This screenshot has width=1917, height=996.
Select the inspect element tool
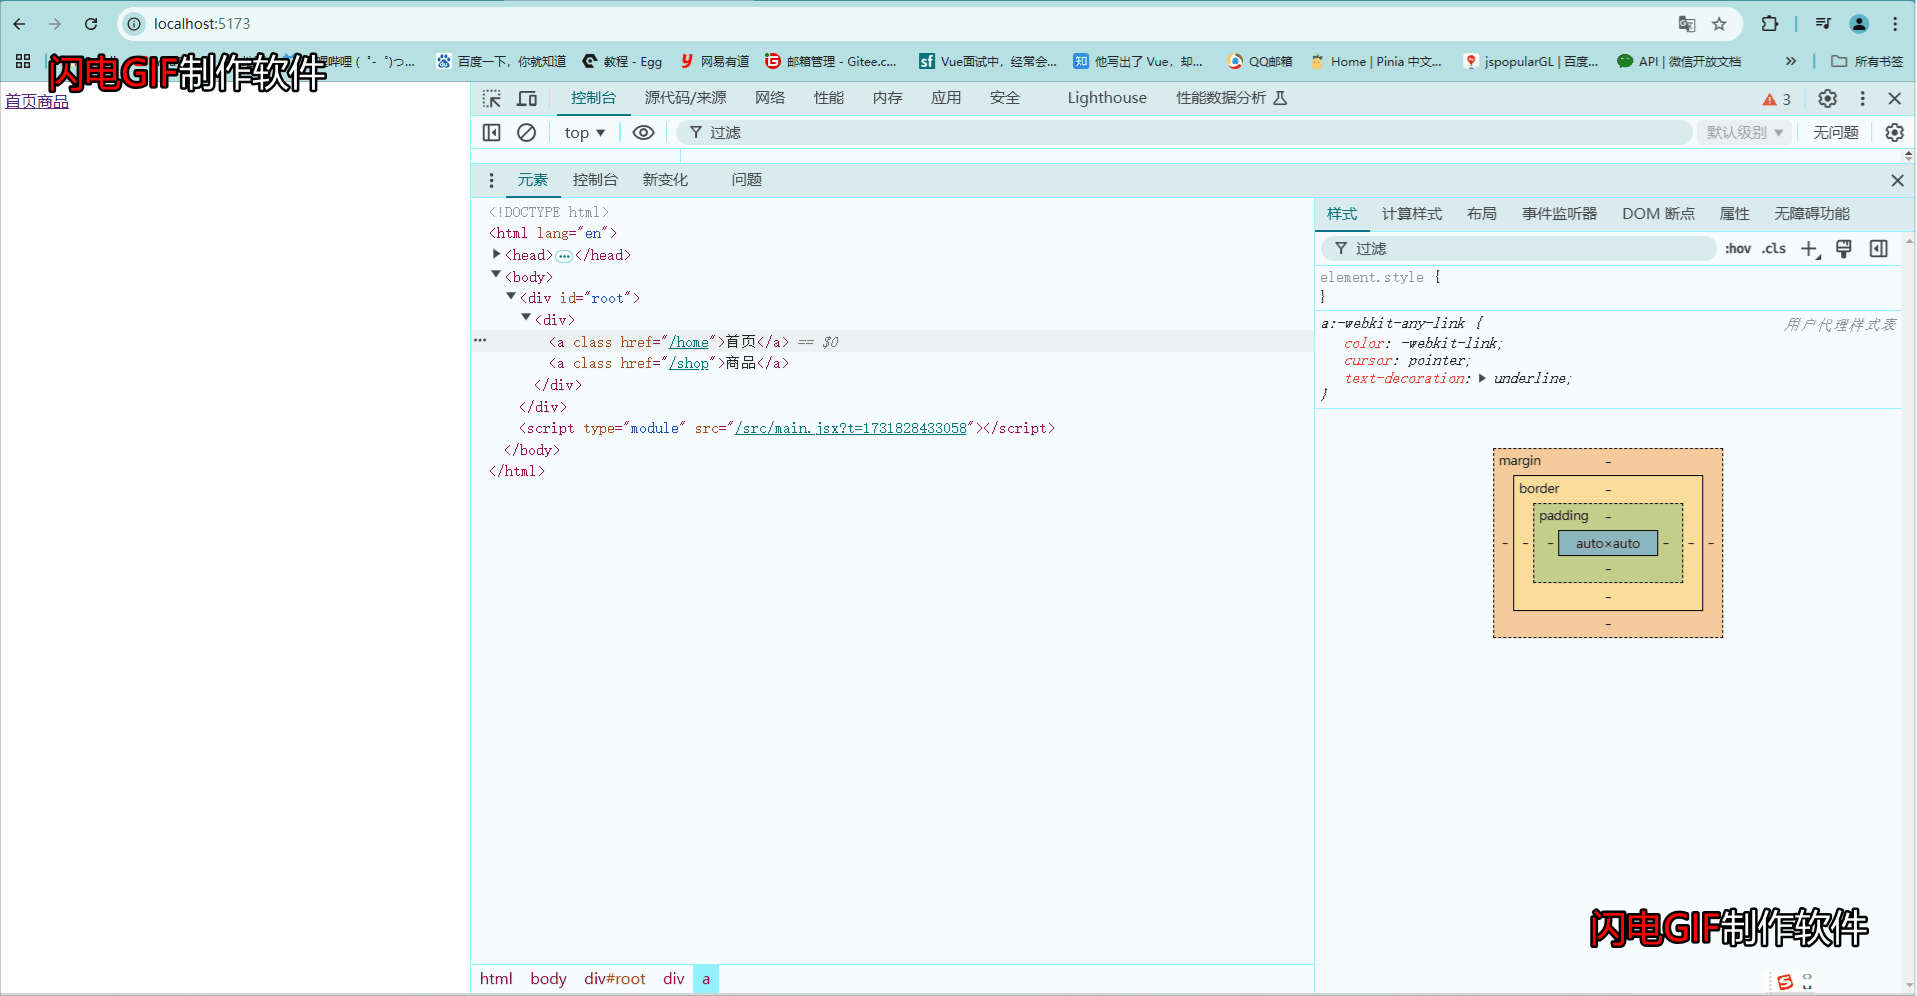(x=491, y=98)
